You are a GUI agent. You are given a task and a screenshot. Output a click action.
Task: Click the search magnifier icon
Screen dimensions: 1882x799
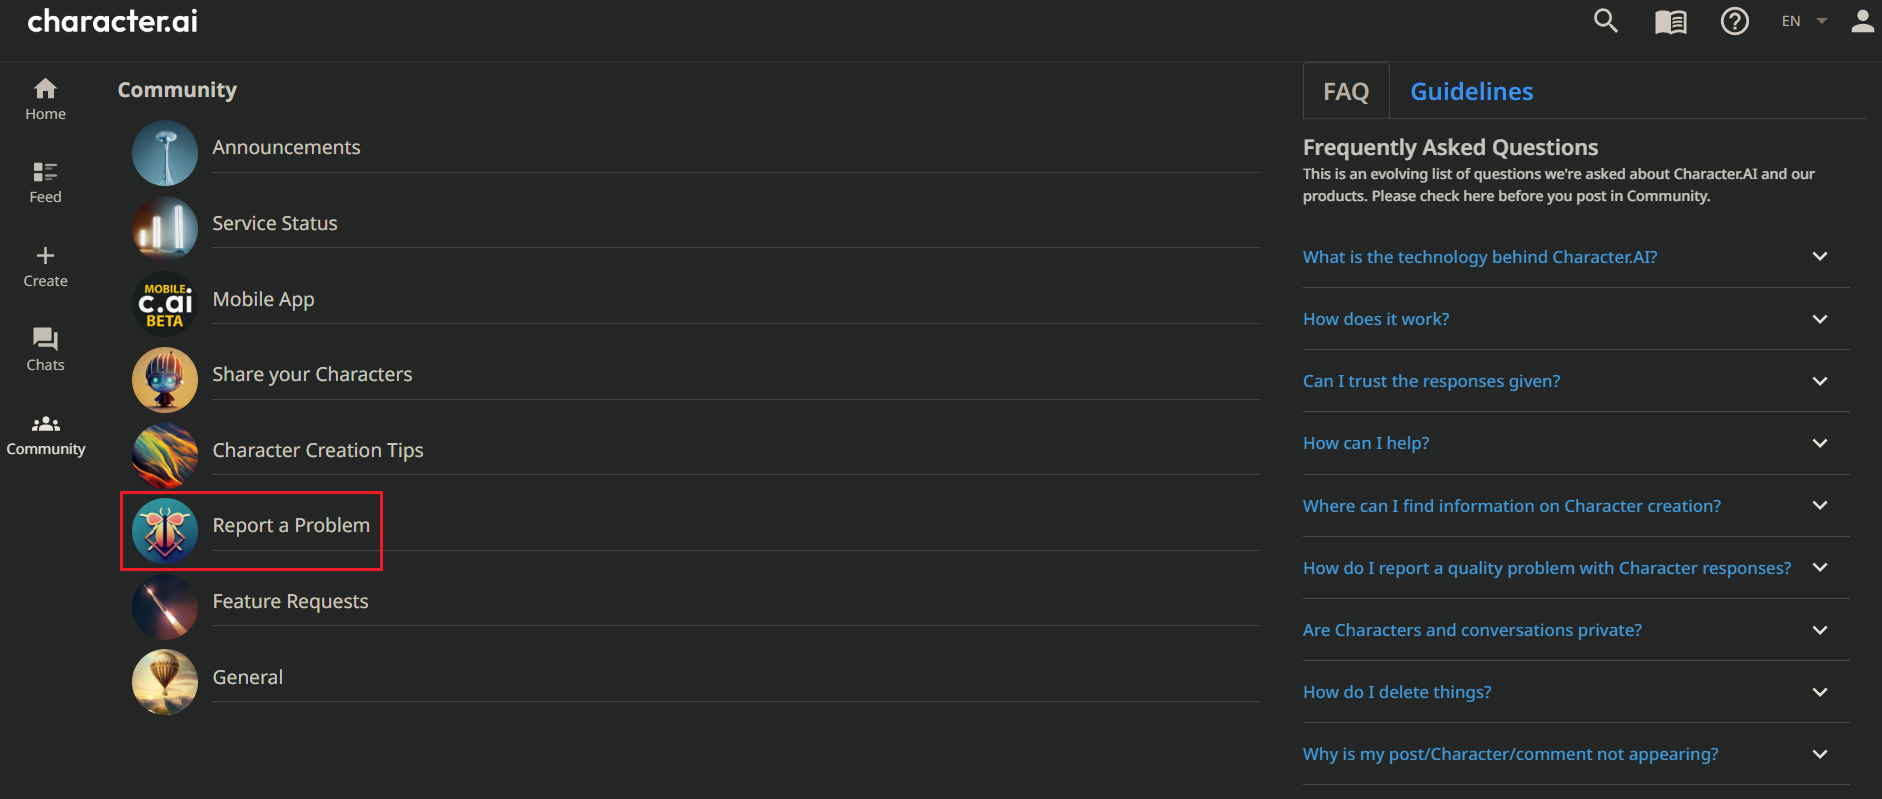coord(1605,21)
